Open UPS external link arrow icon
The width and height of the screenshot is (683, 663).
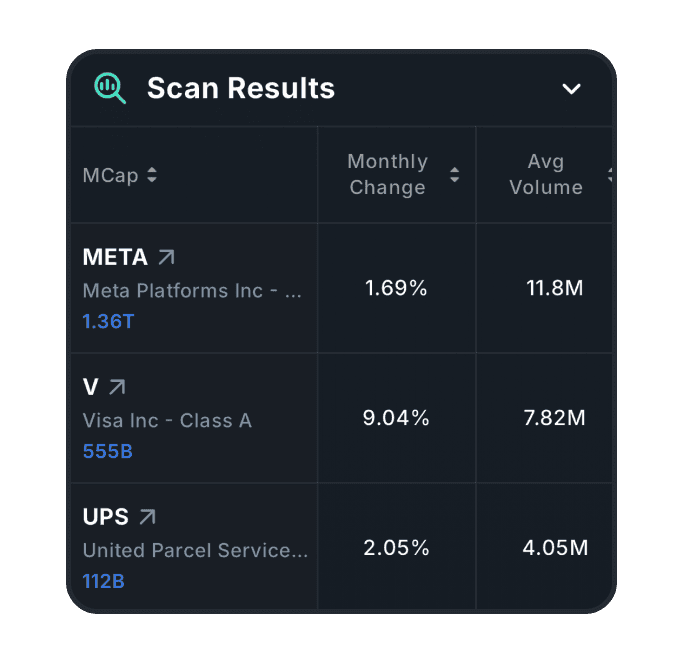tap(147, 517)
